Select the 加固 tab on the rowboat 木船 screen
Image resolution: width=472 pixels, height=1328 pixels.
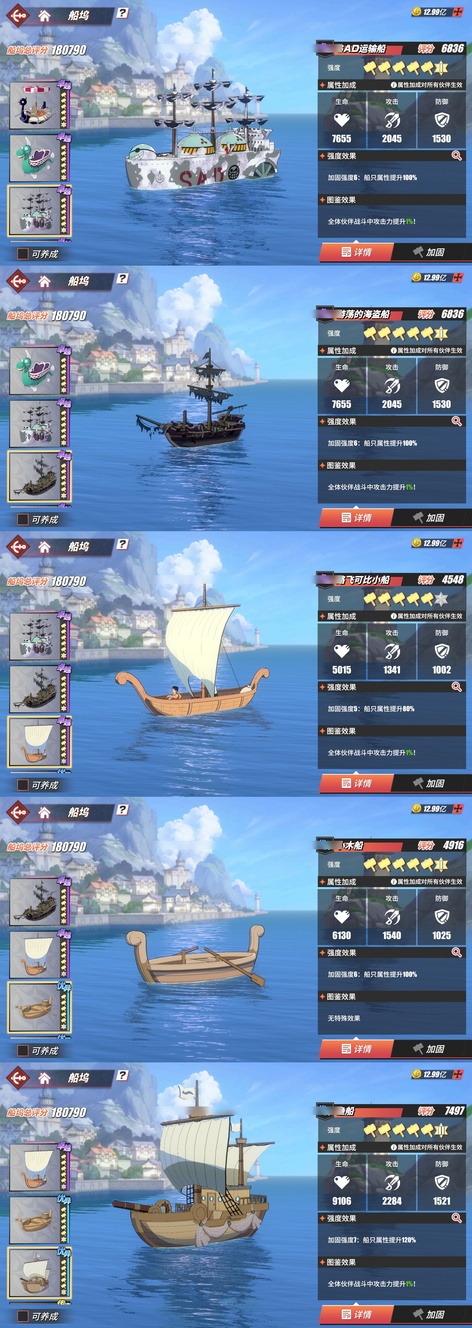(430, 1049)
